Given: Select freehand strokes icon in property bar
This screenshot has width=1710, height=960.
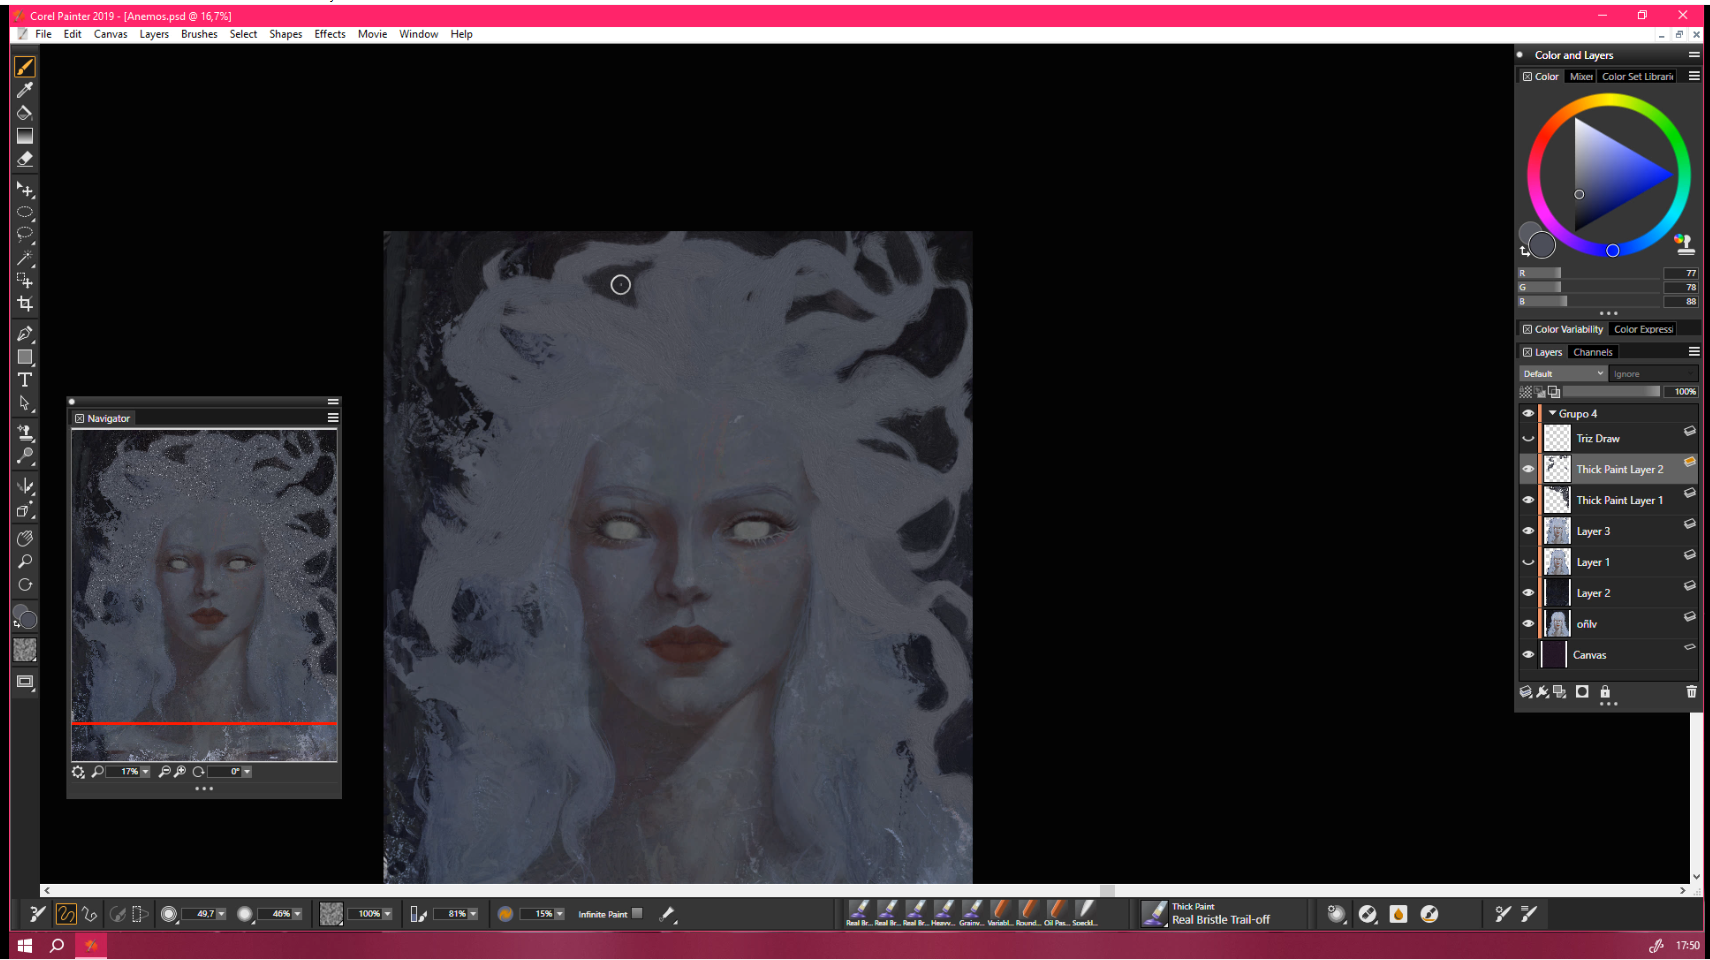Looking at the screenshot, I should click(66, 914).
